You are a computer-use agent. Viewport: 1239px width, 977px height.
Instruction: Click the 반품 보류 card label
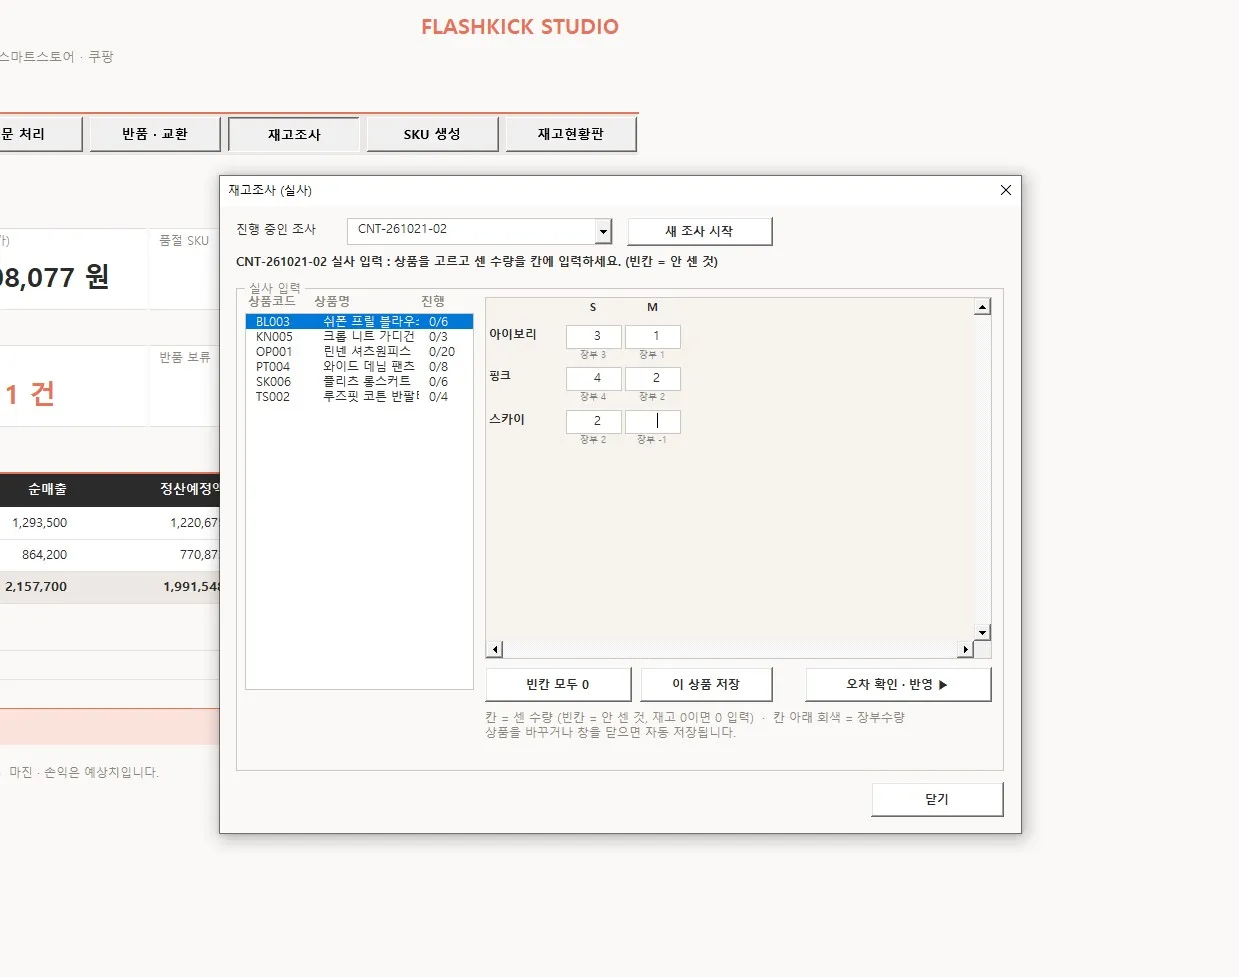(185, 357)
